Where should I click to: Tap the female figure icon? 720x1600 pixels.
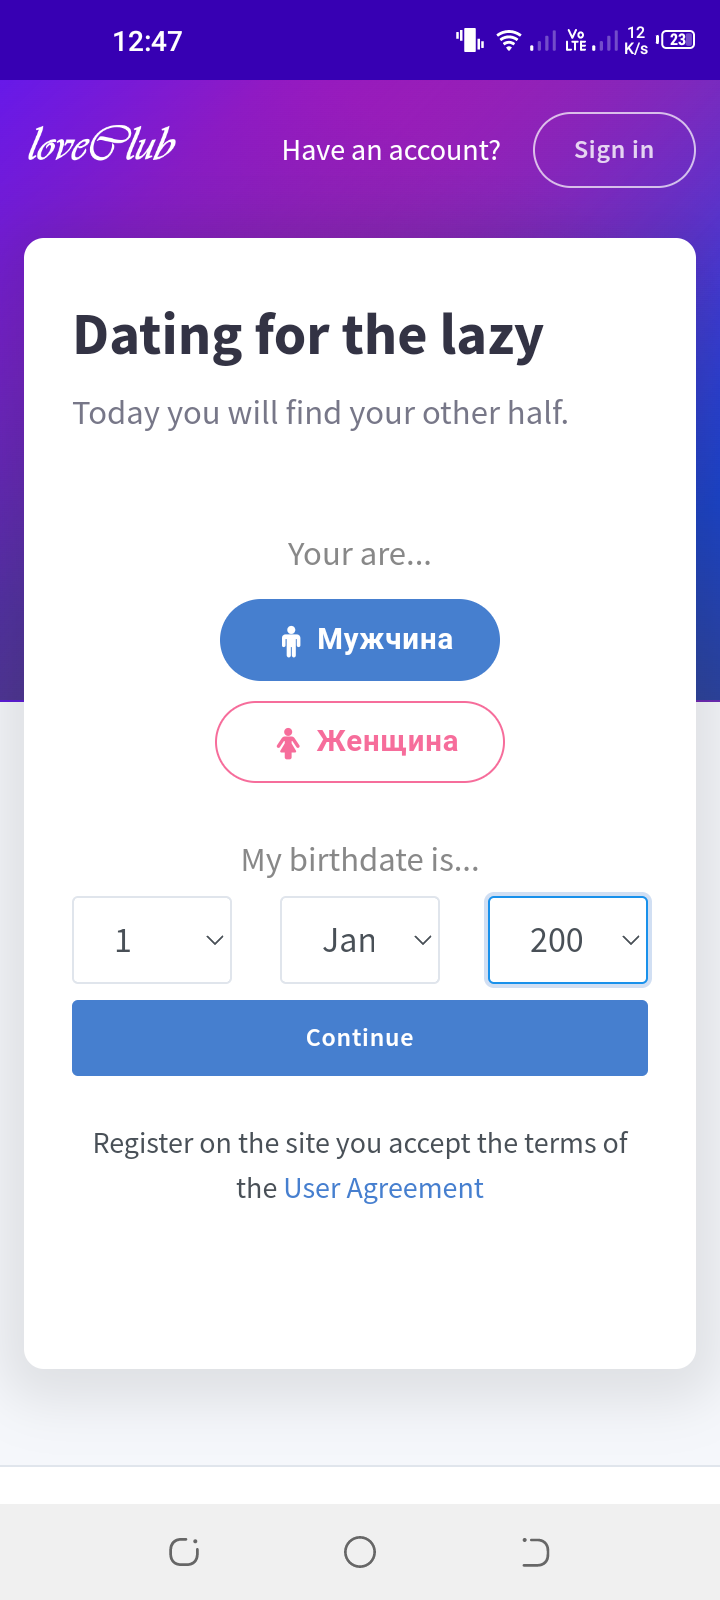click(288, 743)
